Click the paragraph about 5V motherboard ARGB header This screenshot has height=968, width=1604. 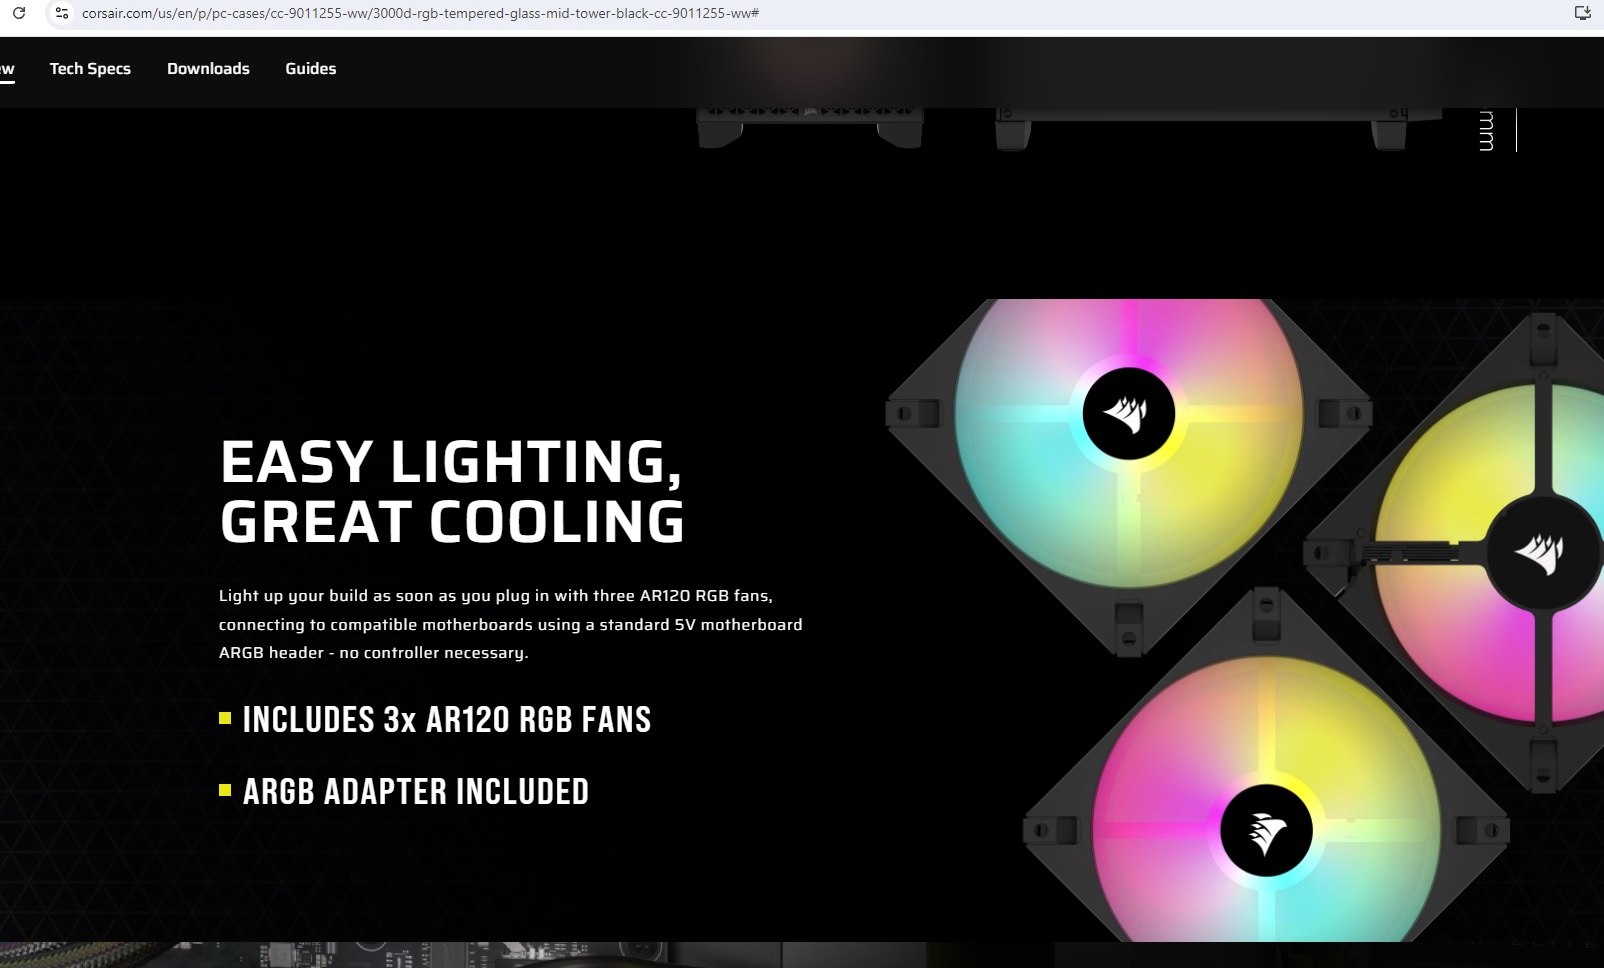(x=511, y=624)
